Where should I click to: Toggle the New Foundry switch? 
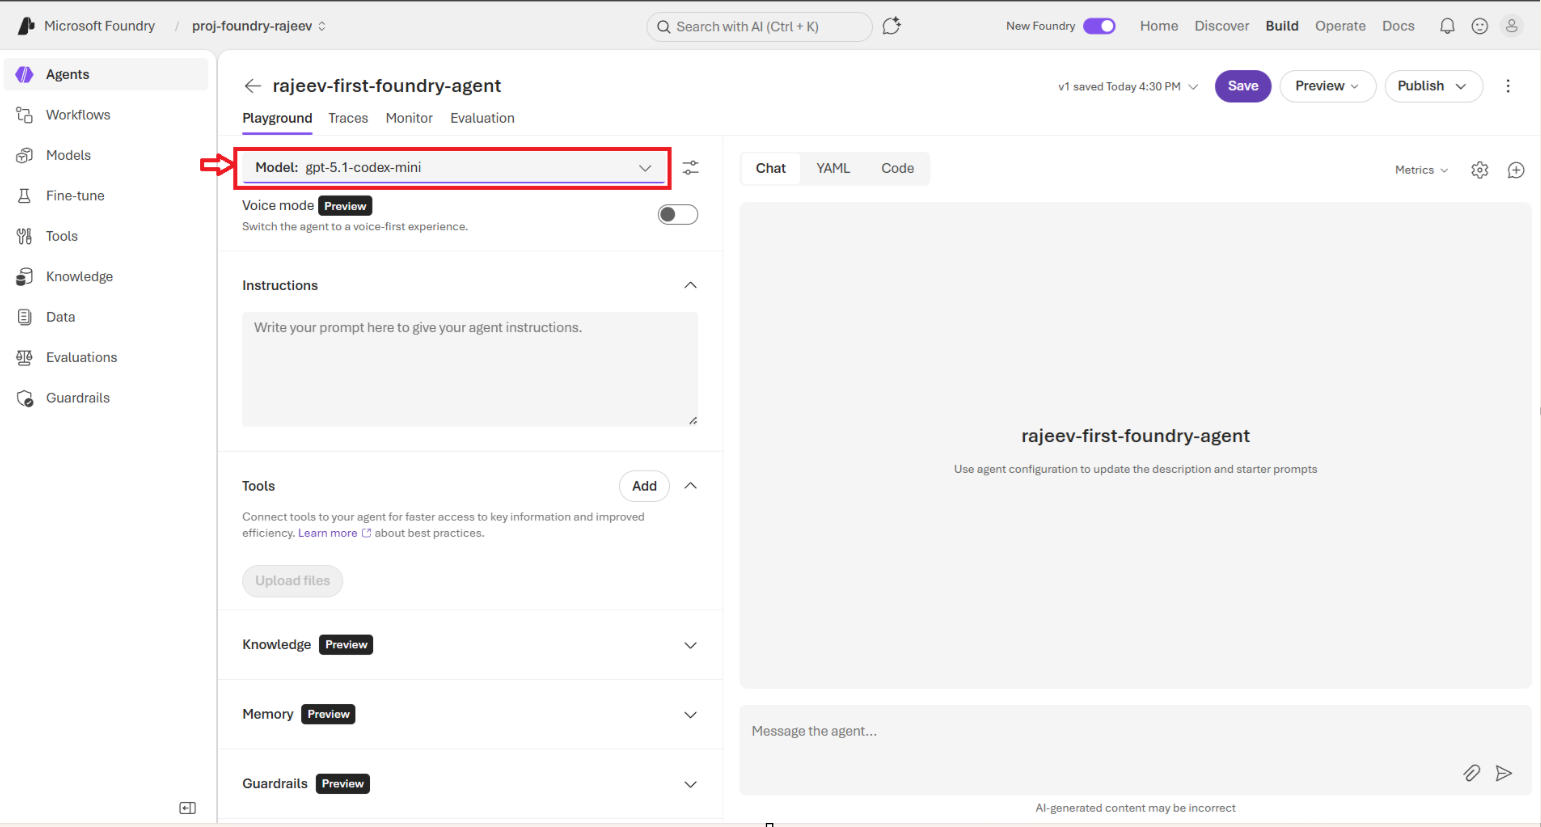click(1099, 26)
